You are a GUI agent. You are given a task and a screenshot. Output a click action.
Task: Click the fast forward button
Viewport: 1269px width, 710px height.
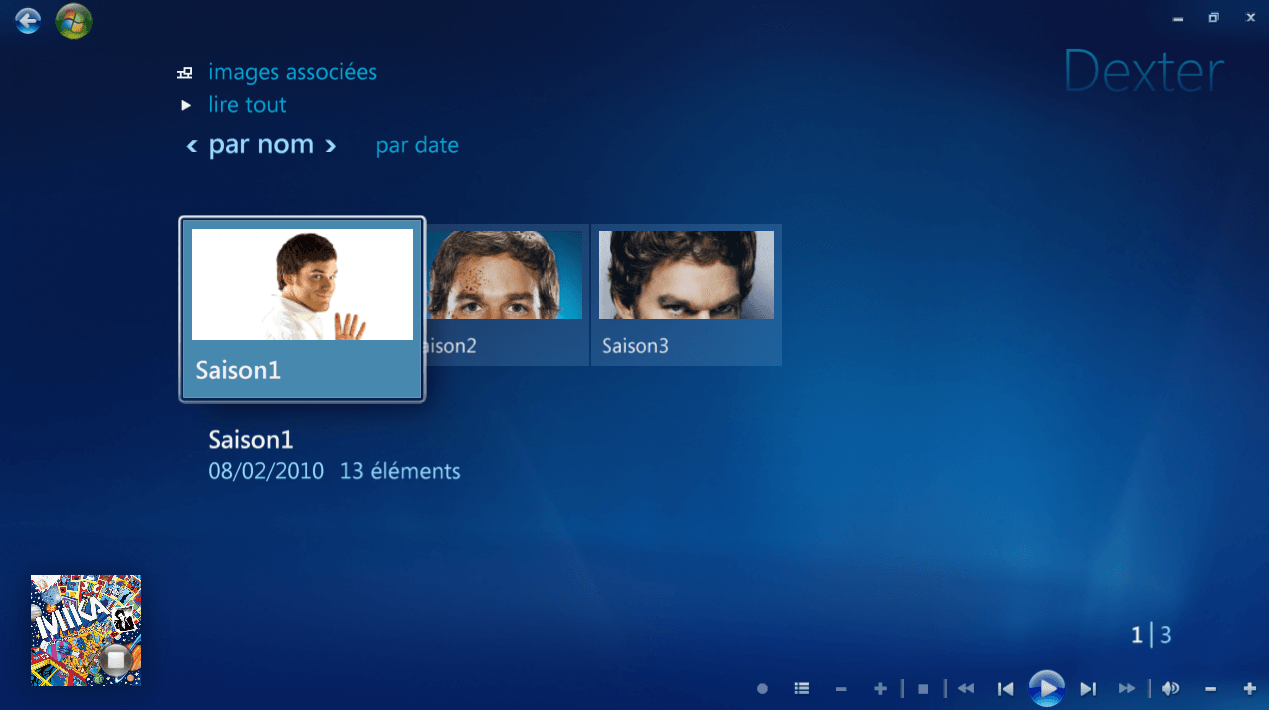(1127, 689)
